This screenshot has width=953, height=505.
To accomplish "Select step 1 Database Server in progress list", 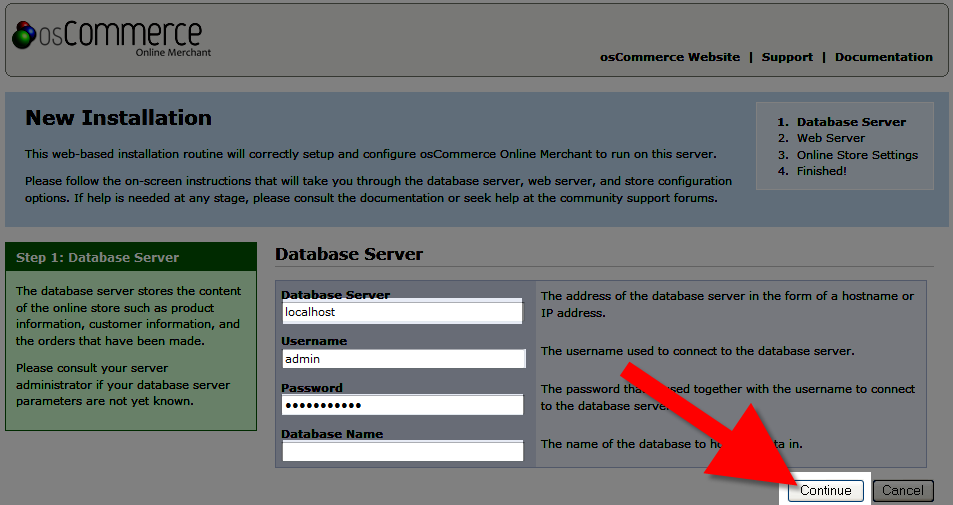I will 851,122.
